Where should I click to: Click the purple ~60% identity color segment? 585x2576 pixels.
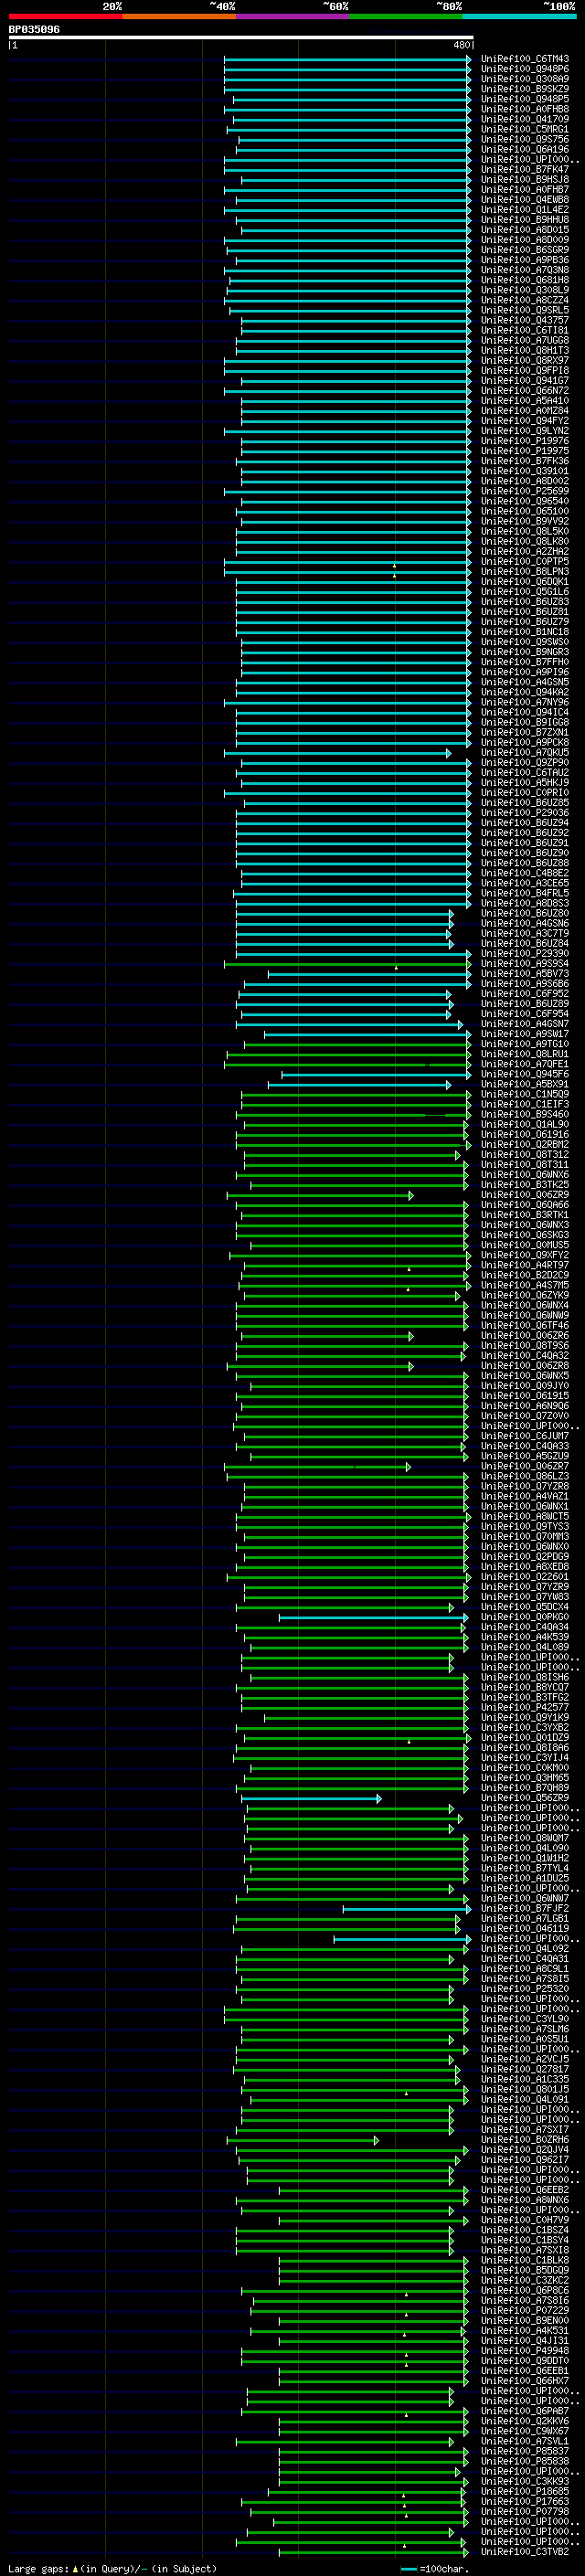click(293, 16)
